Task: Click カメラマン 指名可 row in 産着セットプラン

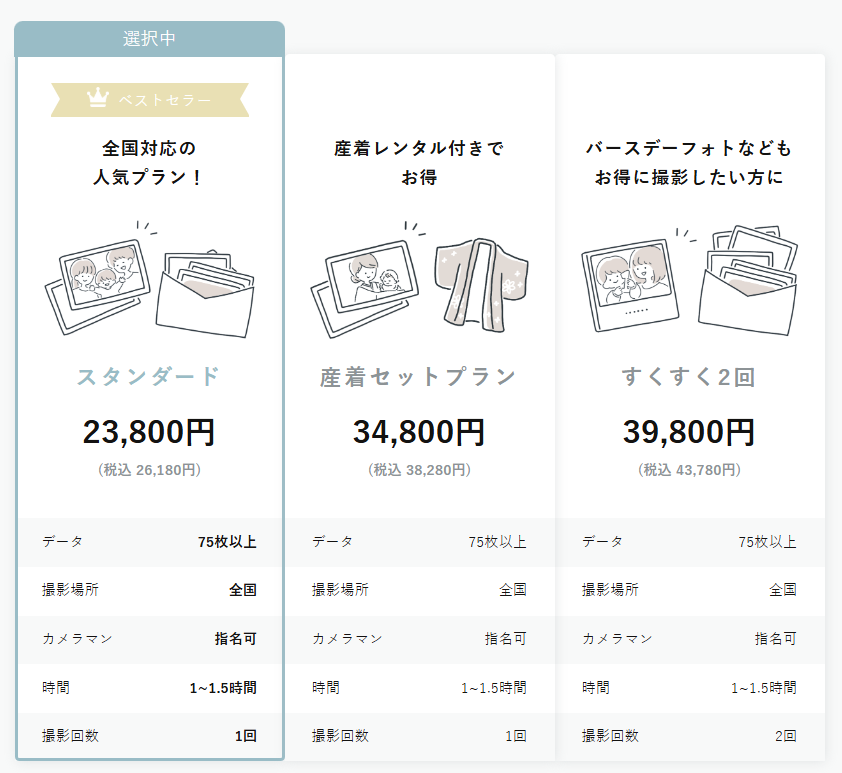Action: [x=419, y=639]
